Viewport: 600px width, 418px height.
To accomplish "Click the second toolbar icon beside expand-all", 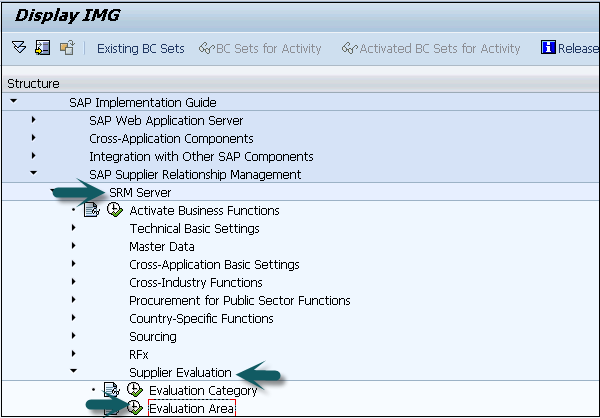I will (42, 48).
